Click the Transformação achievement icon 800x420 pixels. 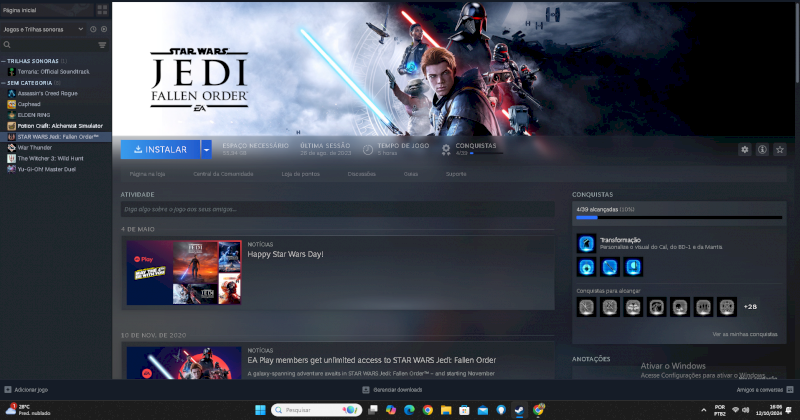tap(586, 243)
